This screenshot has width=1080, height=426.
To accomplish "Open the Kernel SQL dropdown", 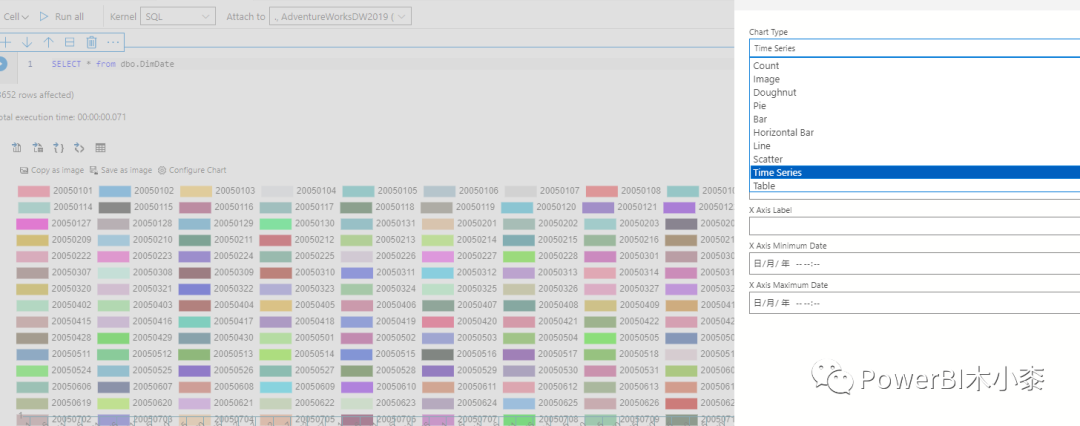I will point(177,17).
